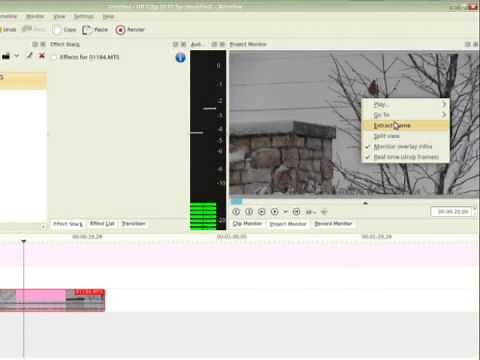Click the pencil edit-clip icon
This screenshot has width=480, height=360.
[29, 56]
